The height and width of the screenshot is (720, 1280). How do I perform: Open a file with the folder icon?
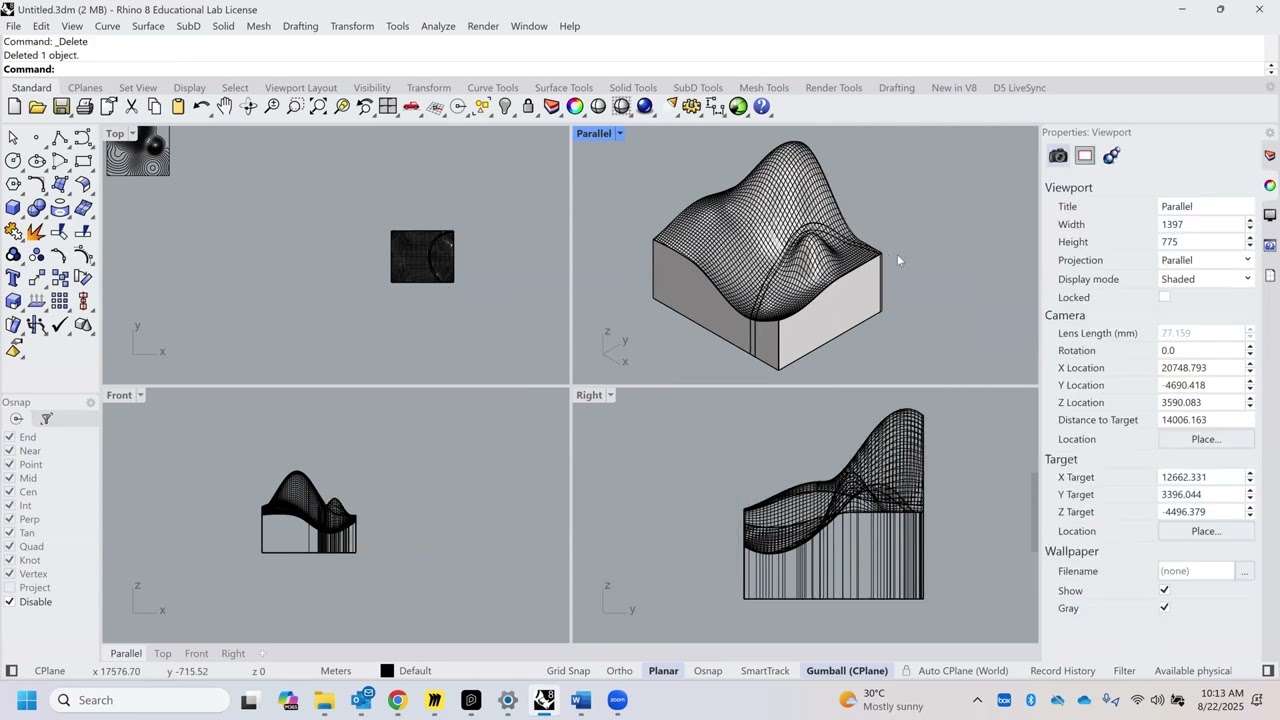[37, 107]
